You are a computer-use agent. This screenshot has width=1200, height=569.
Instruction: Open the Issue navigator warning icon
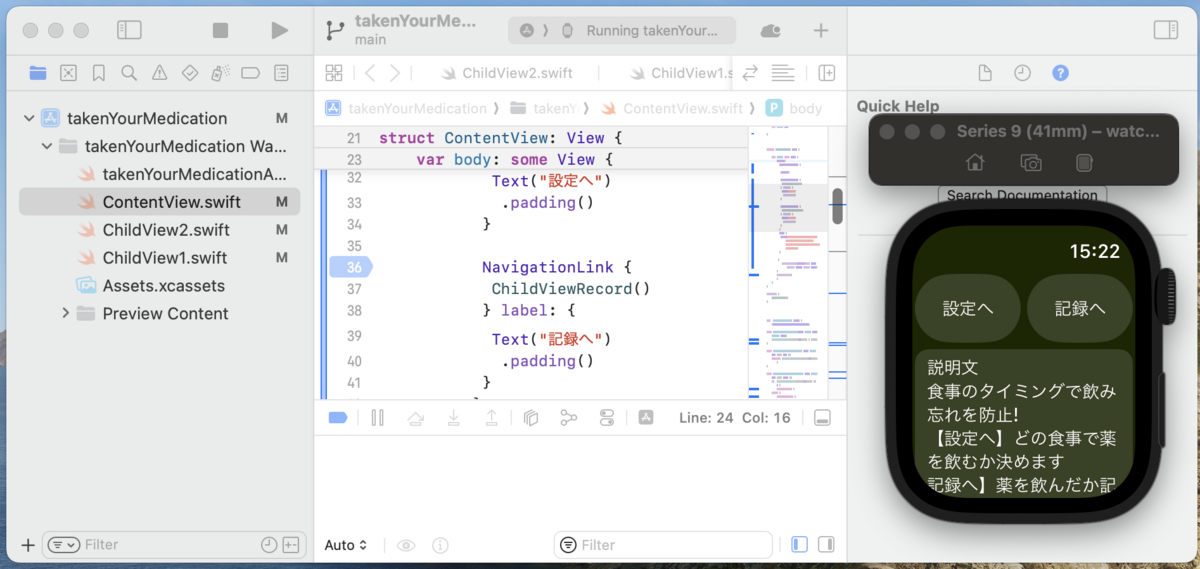(159, 73)
